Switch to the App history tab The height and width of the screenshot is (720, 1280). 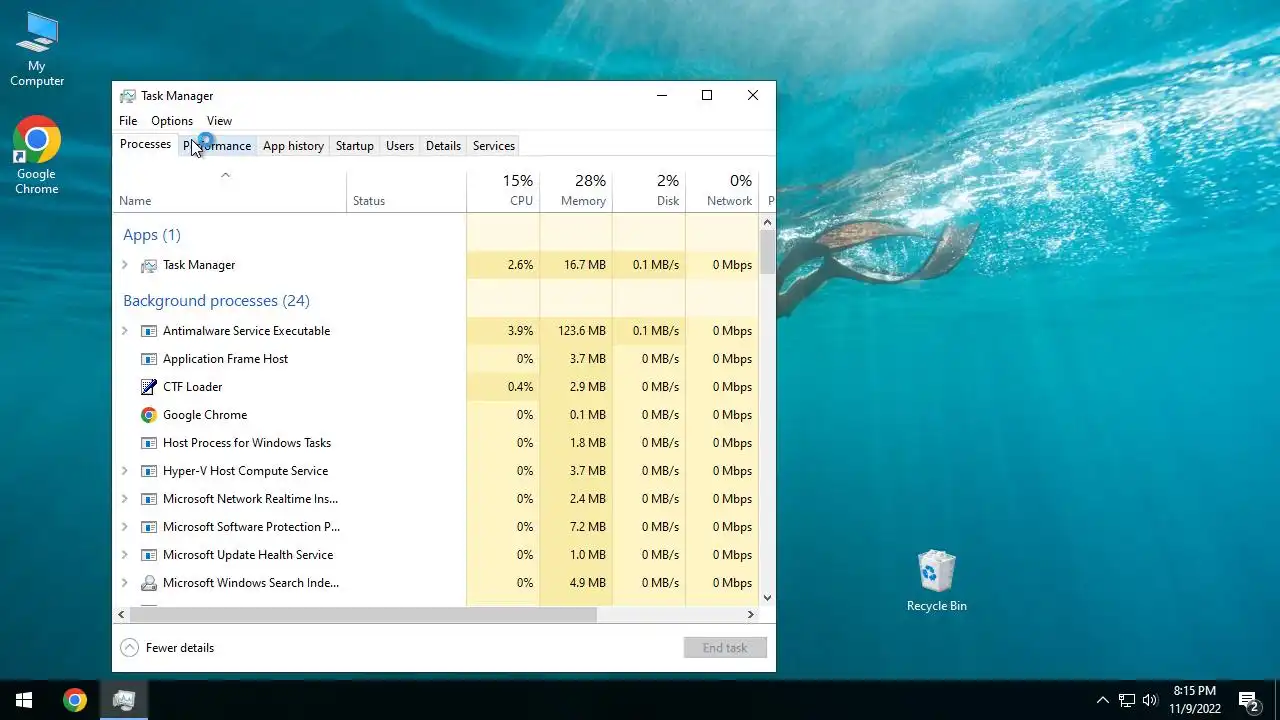(x=293, y=146)
